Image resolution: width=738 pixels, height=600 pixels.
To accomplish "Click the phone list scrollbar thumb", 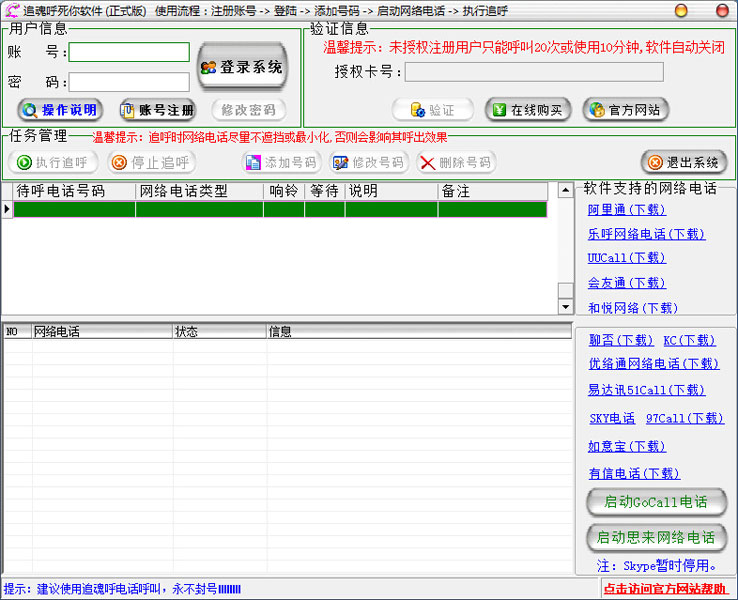I will (x=565, y=290).
